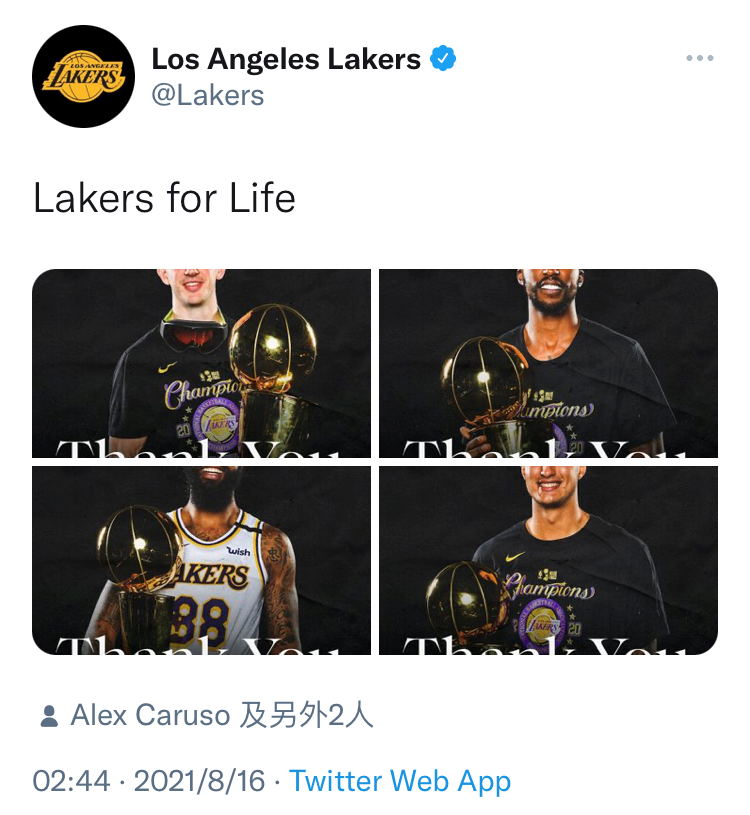This screenshot has height=815, width=750.
Task: Click the 02:44 · 2021/8/16 timestamp
Action: pos(149,781)
